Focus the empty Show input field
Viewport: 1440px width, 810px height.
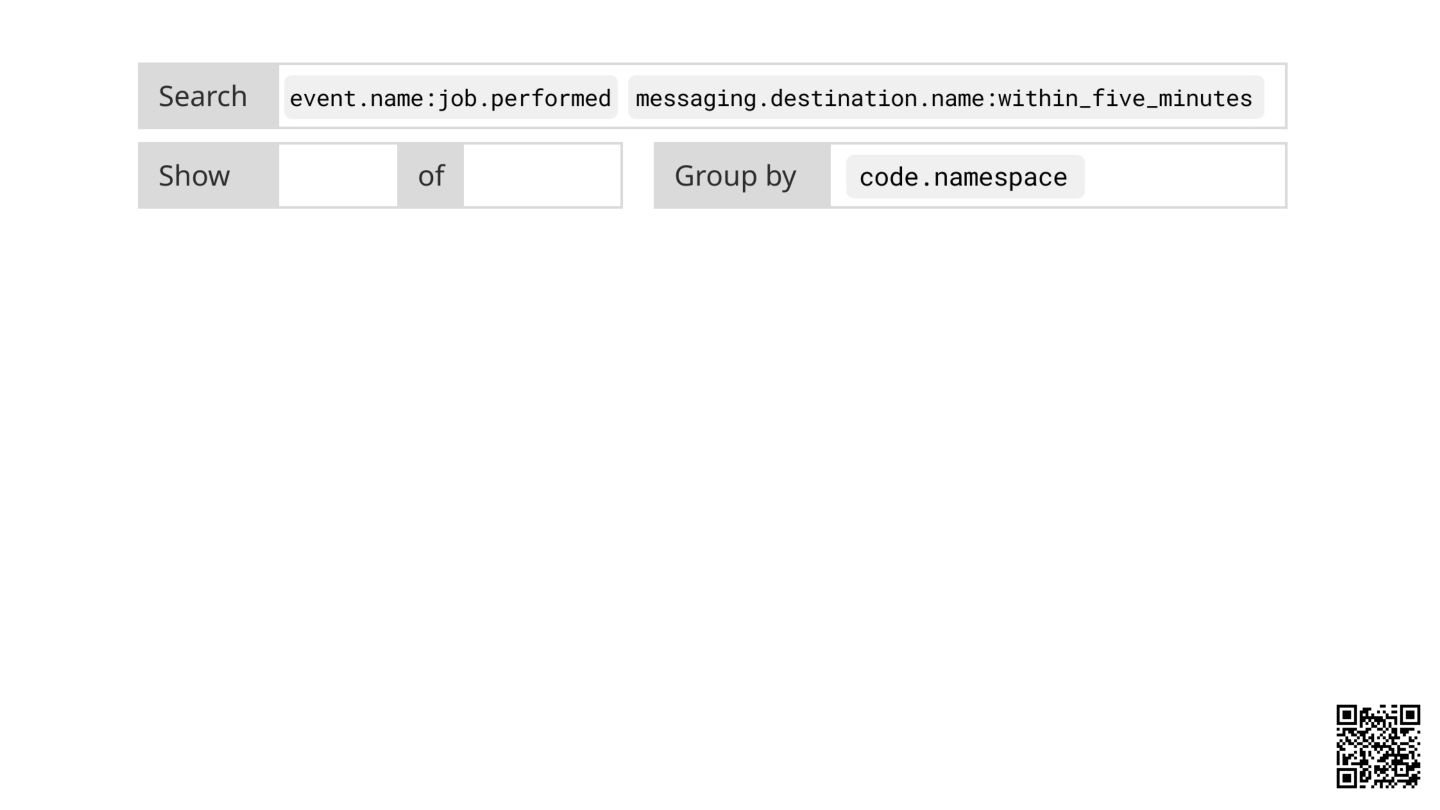tap(338, 176)
